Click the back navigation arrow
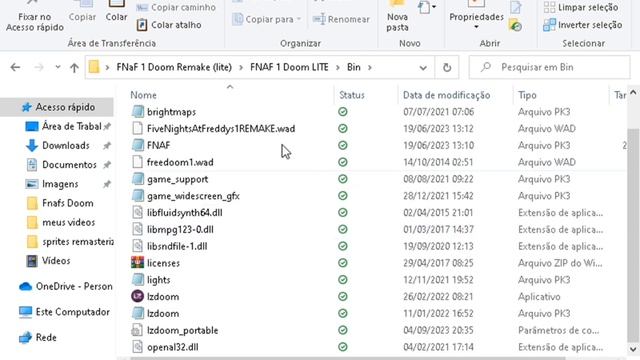 pyautogui.click(x=16, y=67)
